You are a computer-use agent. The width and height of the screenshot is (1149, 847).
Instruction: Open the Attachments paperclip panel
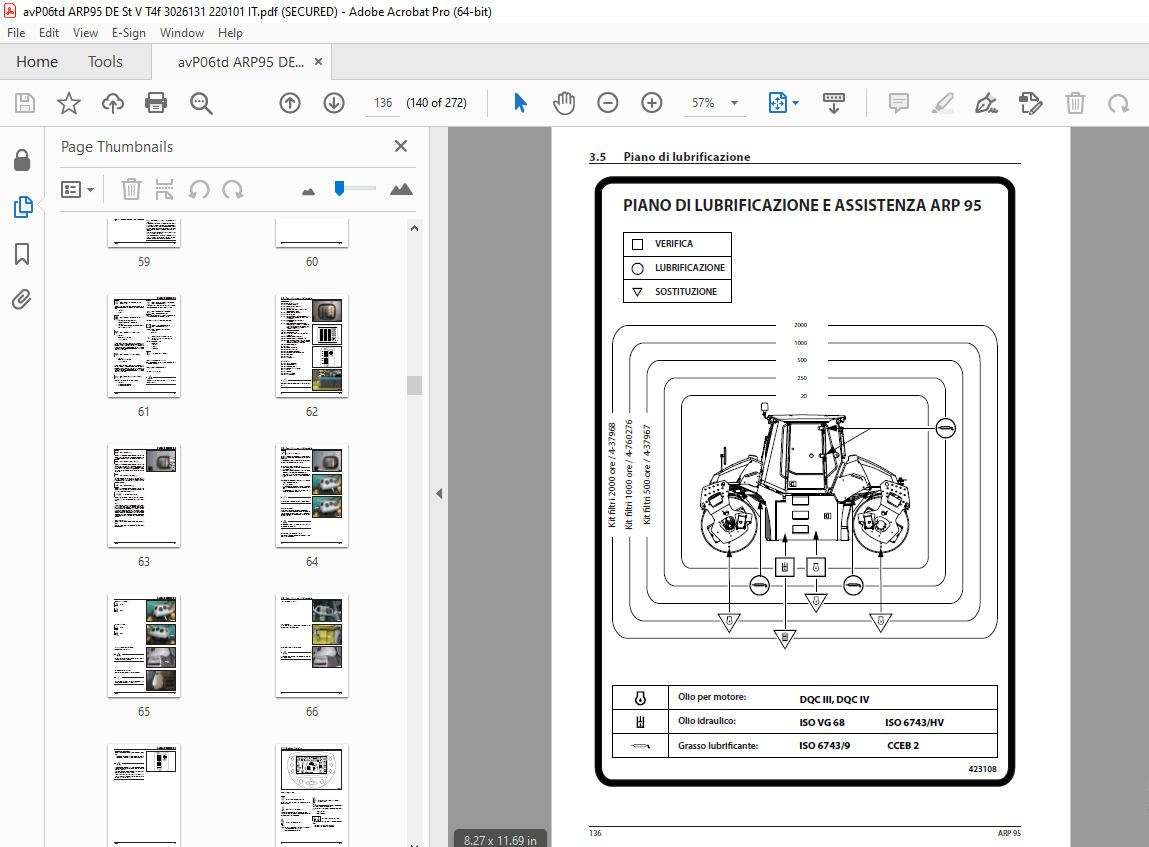coord(22,300)
